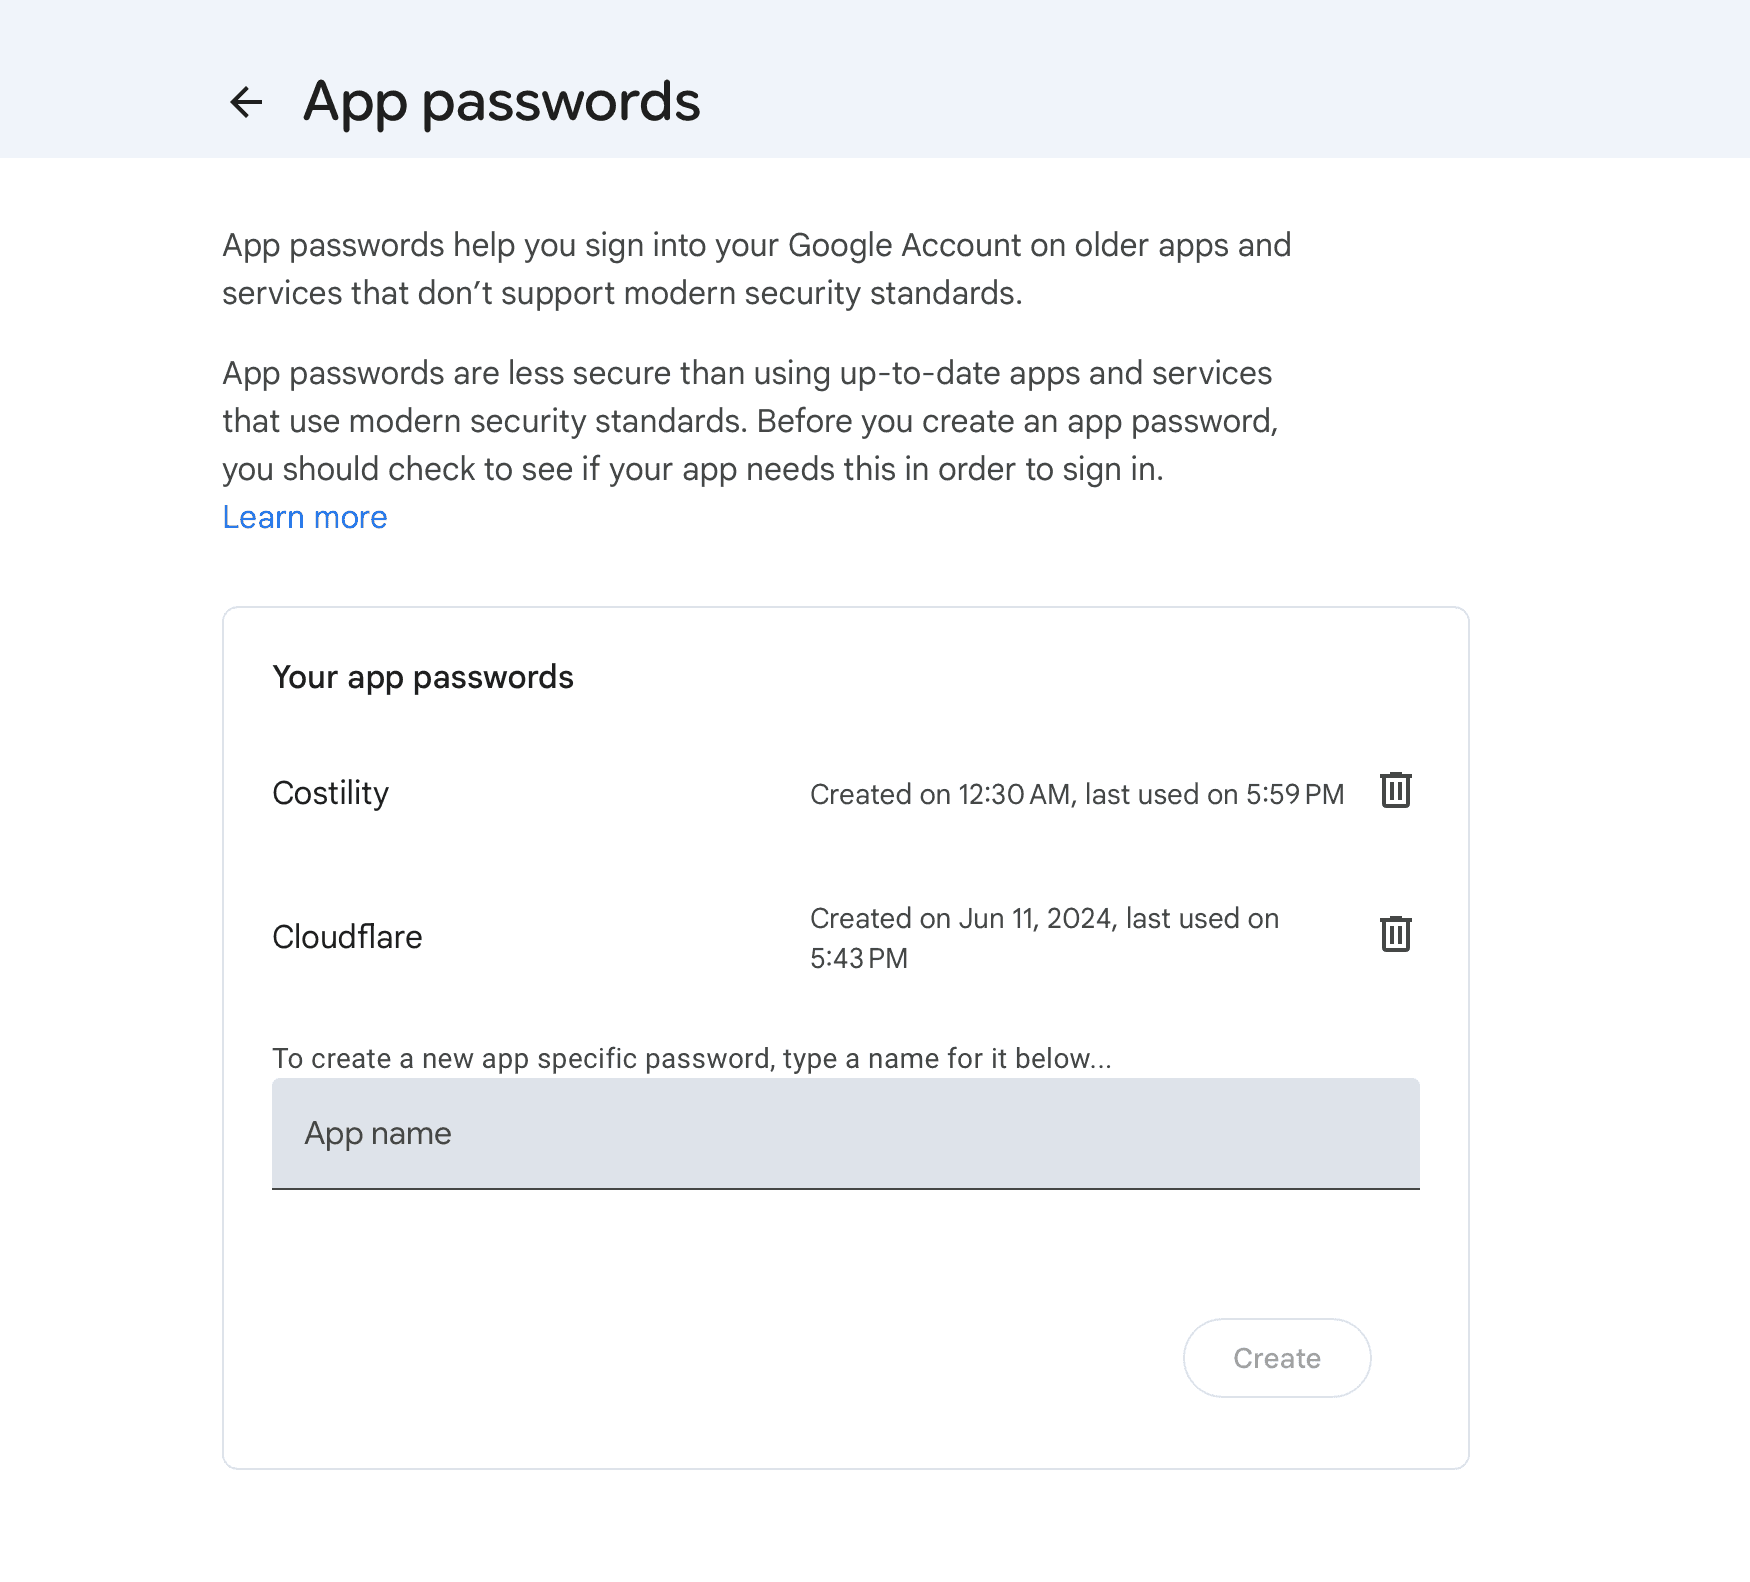Click the 'To create a new app specific password' label
1750x1582 pixels.
(691, 1058)
